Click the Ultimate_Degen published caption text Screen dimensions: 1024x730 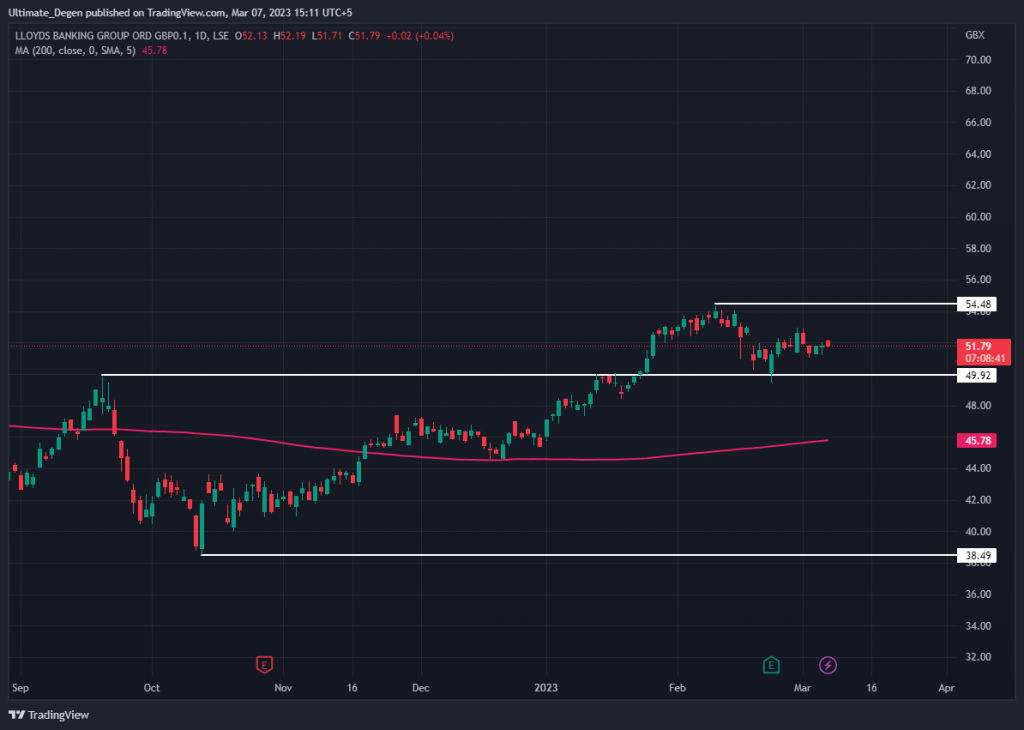[x=180, y=12]
